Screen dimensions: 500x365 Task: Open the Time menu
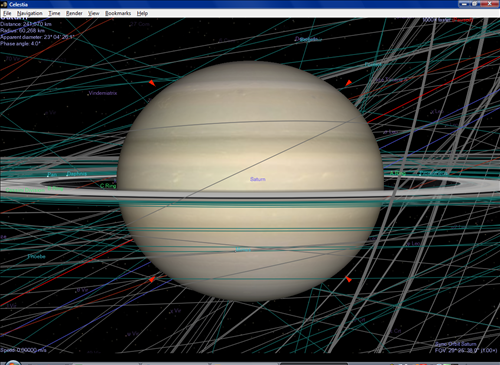(54, 13)
